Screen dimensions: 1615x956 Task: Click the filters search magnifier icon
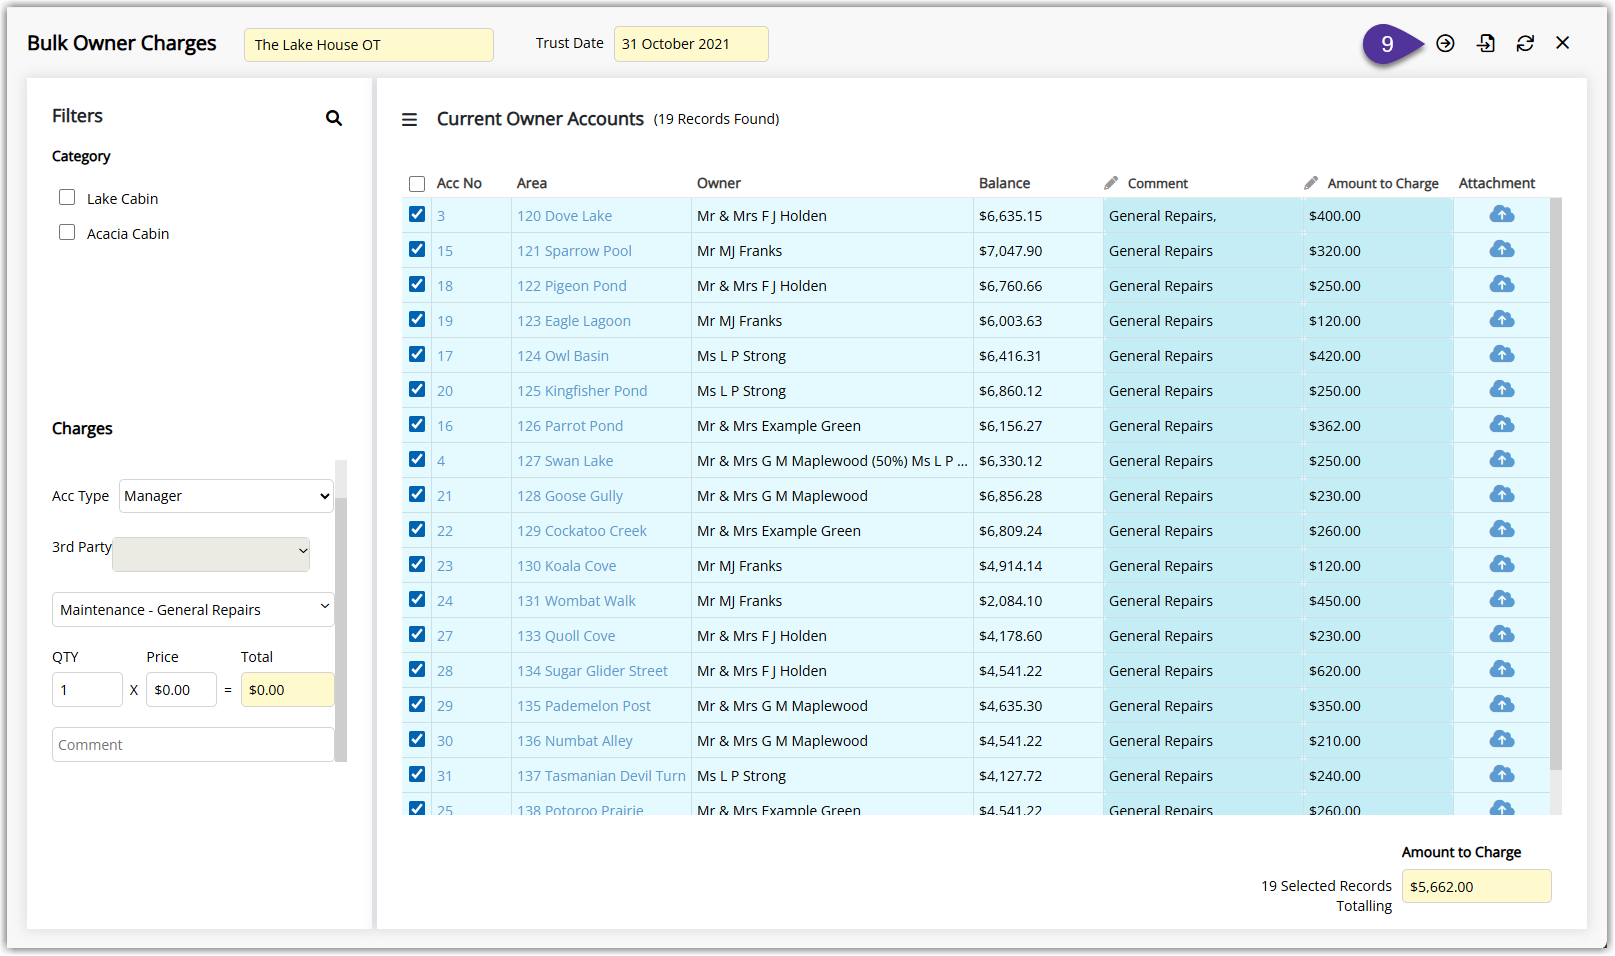334,118
